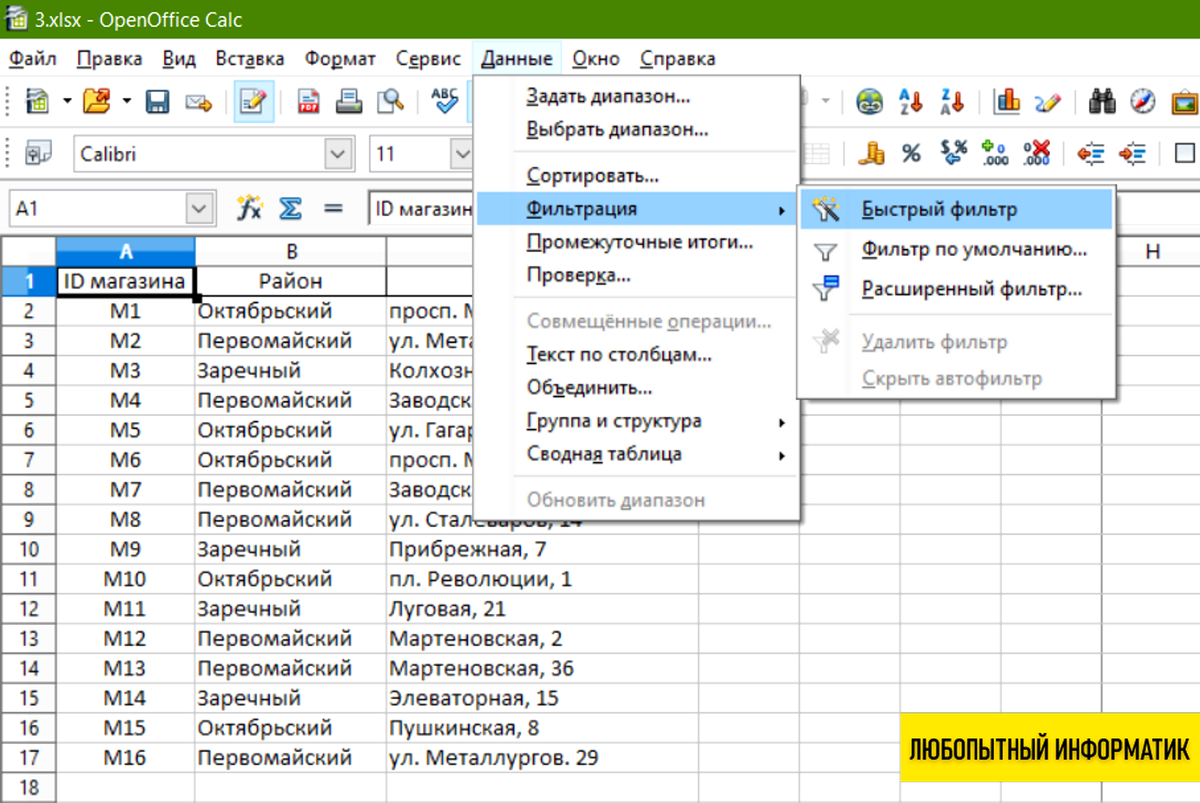Click cell containing M12

pos(126,638)
